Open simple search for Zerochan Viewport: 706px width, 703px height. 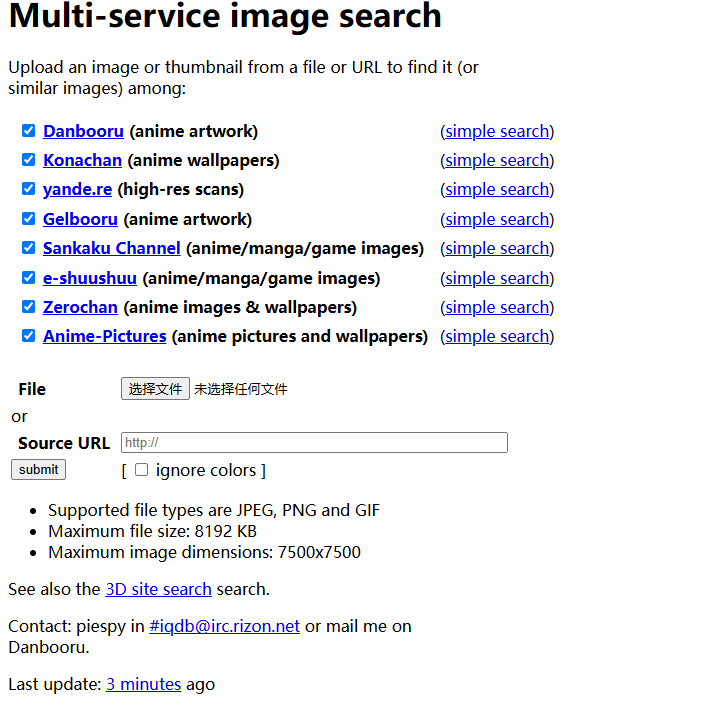pos(497,307)
